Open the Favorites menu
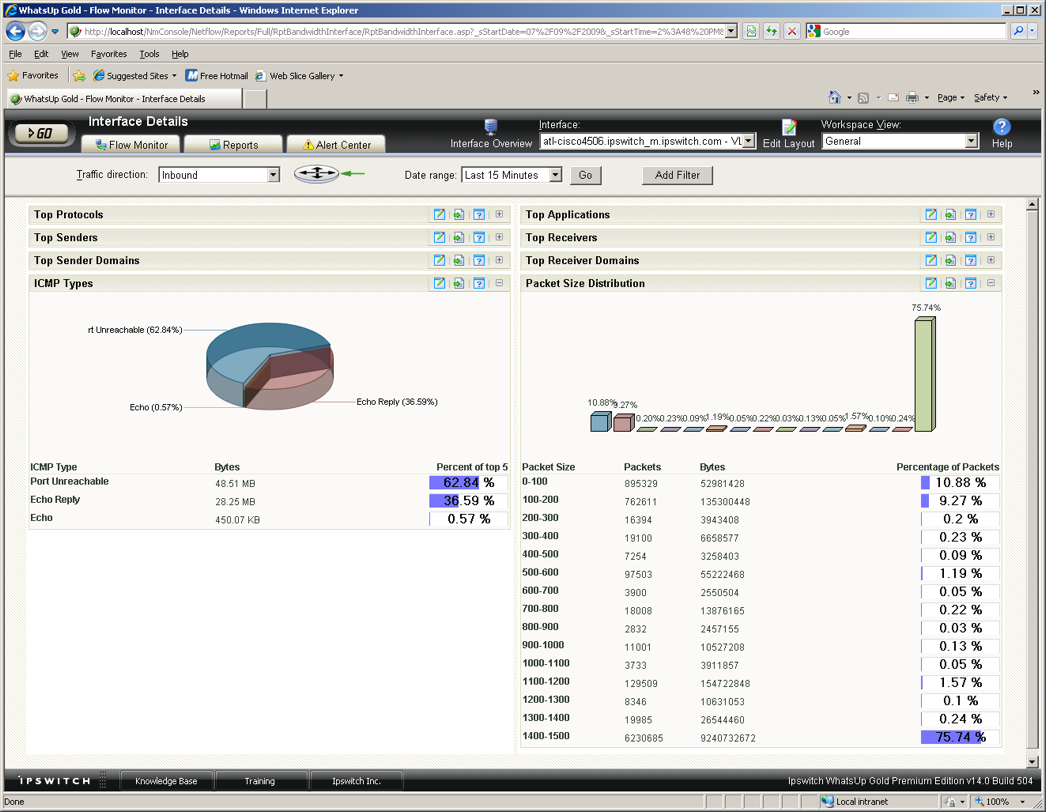The image size is (1046, 812). (x=109, y=54)
